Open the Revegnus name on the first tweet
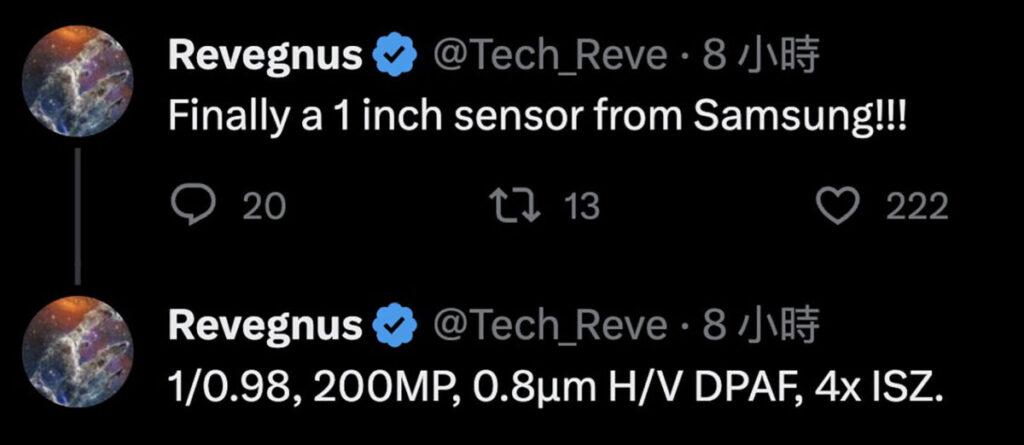Screen dimensions: 1024x445 (x=264, y=58)
